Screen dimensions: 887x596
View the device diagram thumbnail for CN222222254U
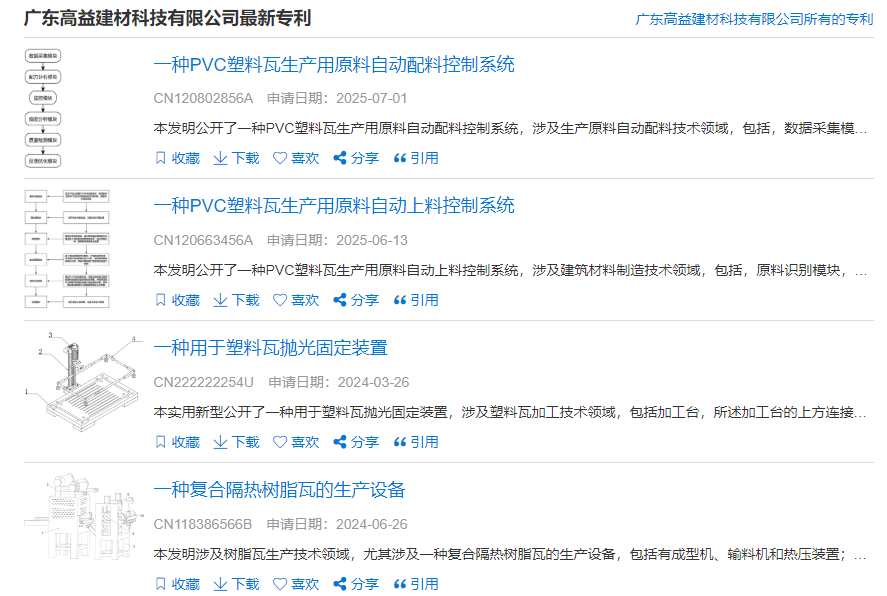pos(78,386)
